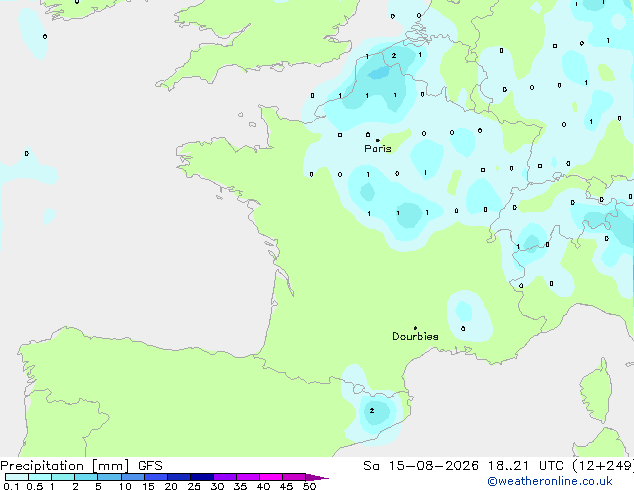The width and height of the screenshot is (634, 490).
Task: Click the GFS model name label
Action: tap(150, 466)
